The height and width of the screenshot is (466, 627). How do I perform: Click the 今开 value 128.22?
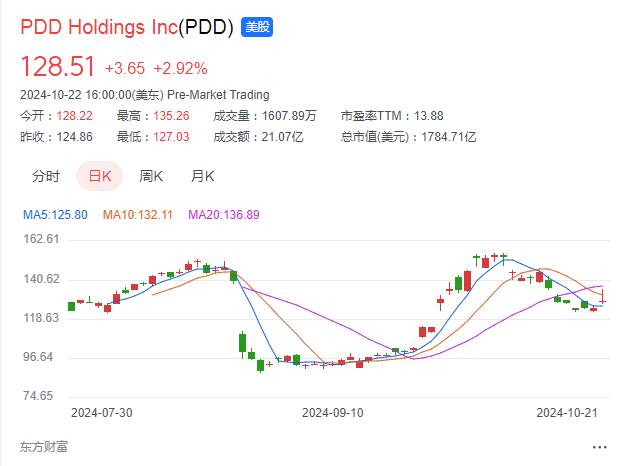click(x=74, y=116)
